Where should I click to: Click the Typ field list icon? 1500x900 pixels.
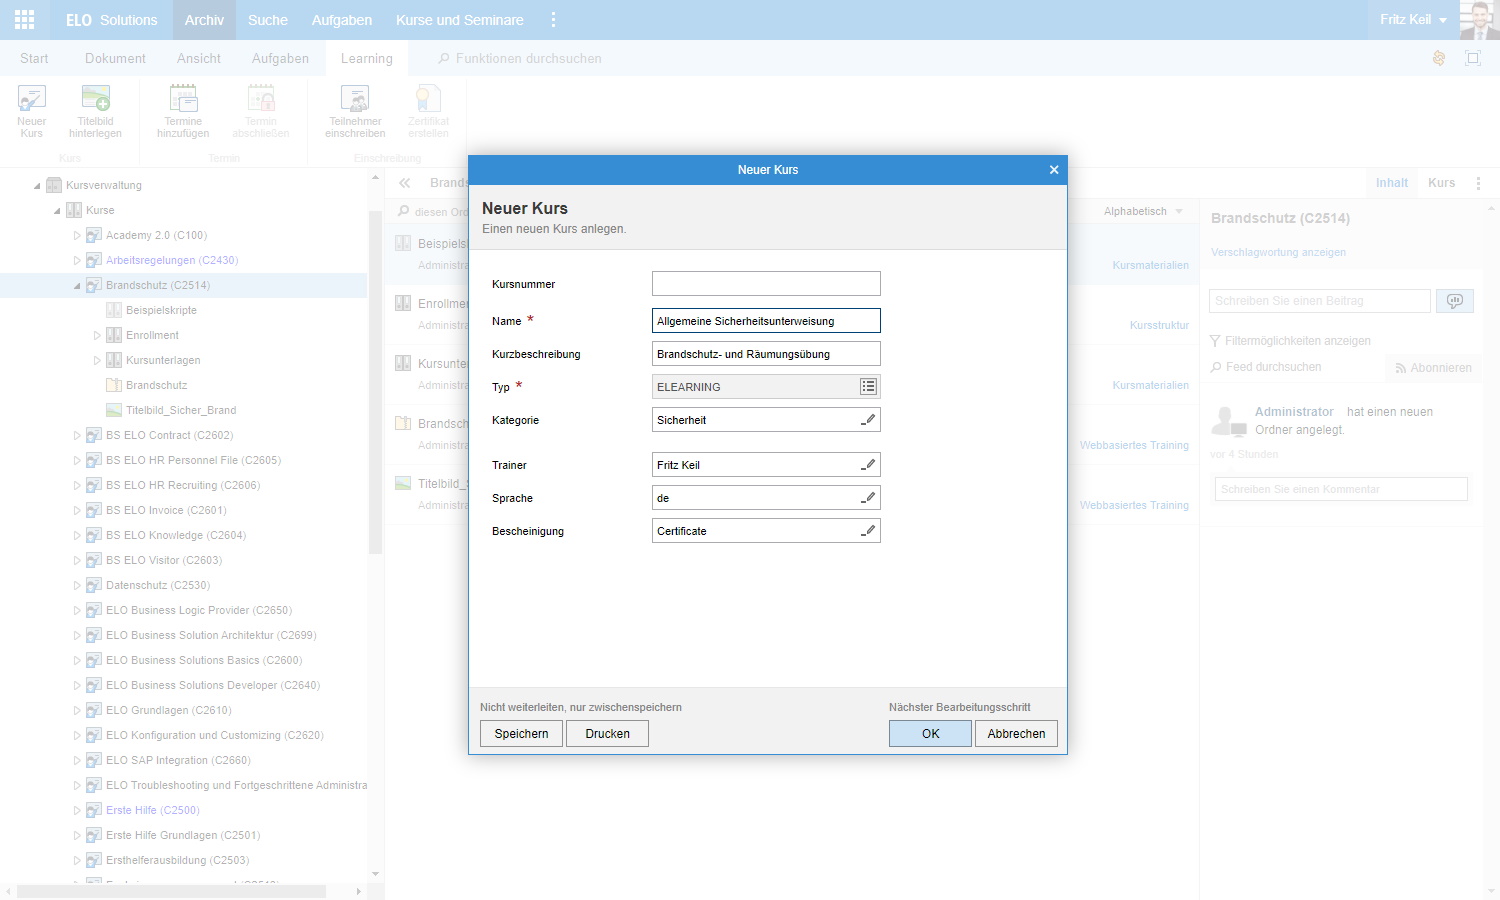click(868, 387)
